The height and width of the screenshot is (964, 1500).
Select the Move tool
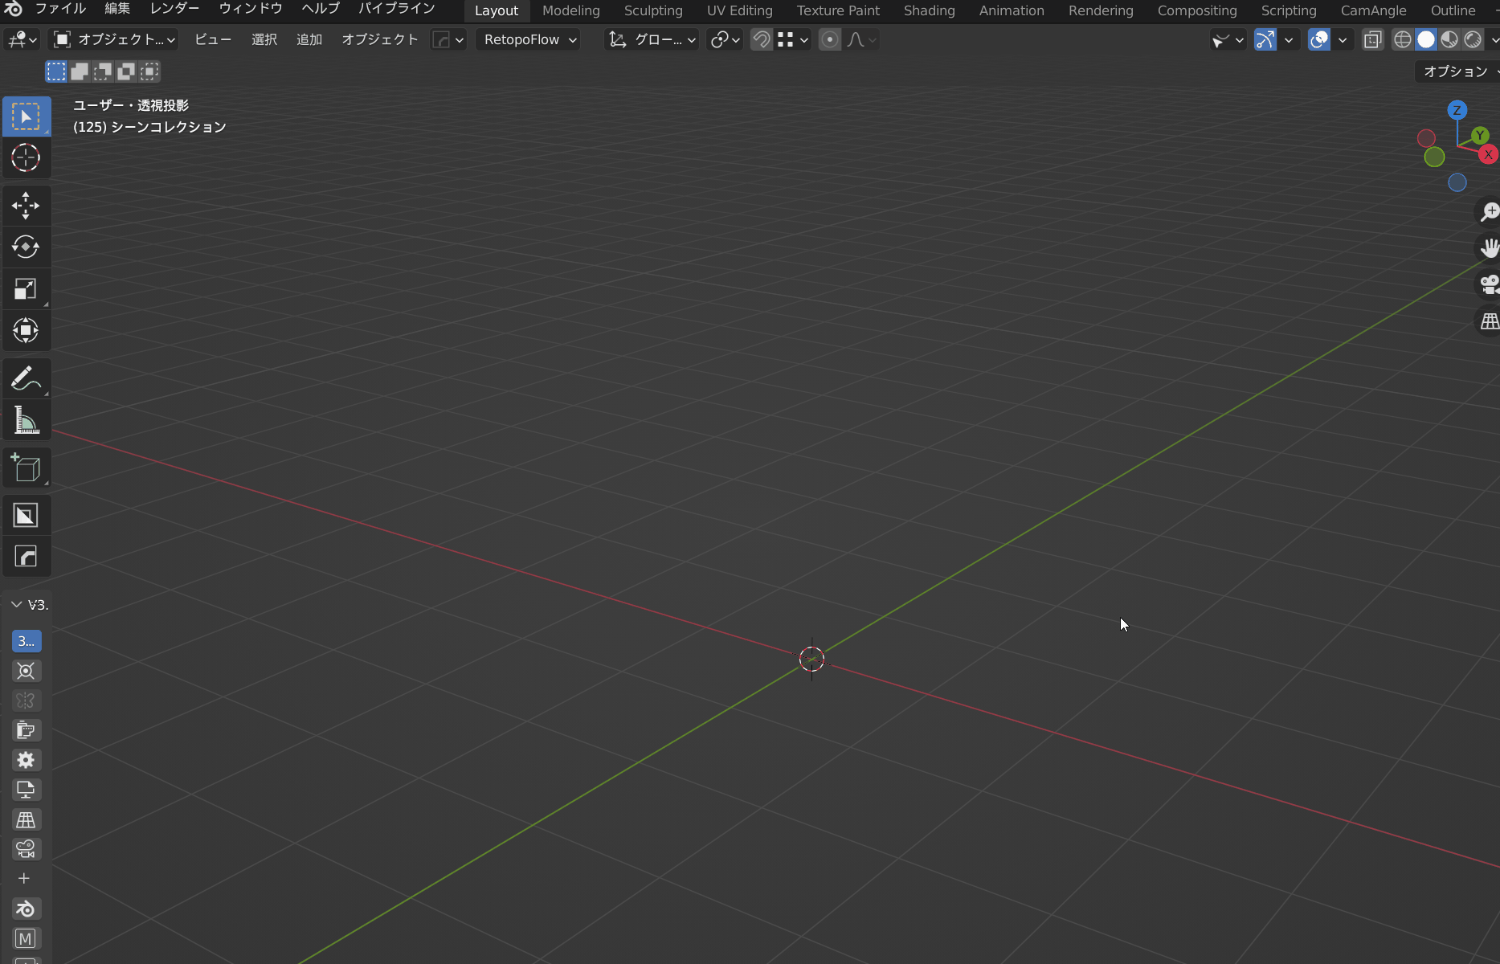pyautogui.click(x=26, y=206)
